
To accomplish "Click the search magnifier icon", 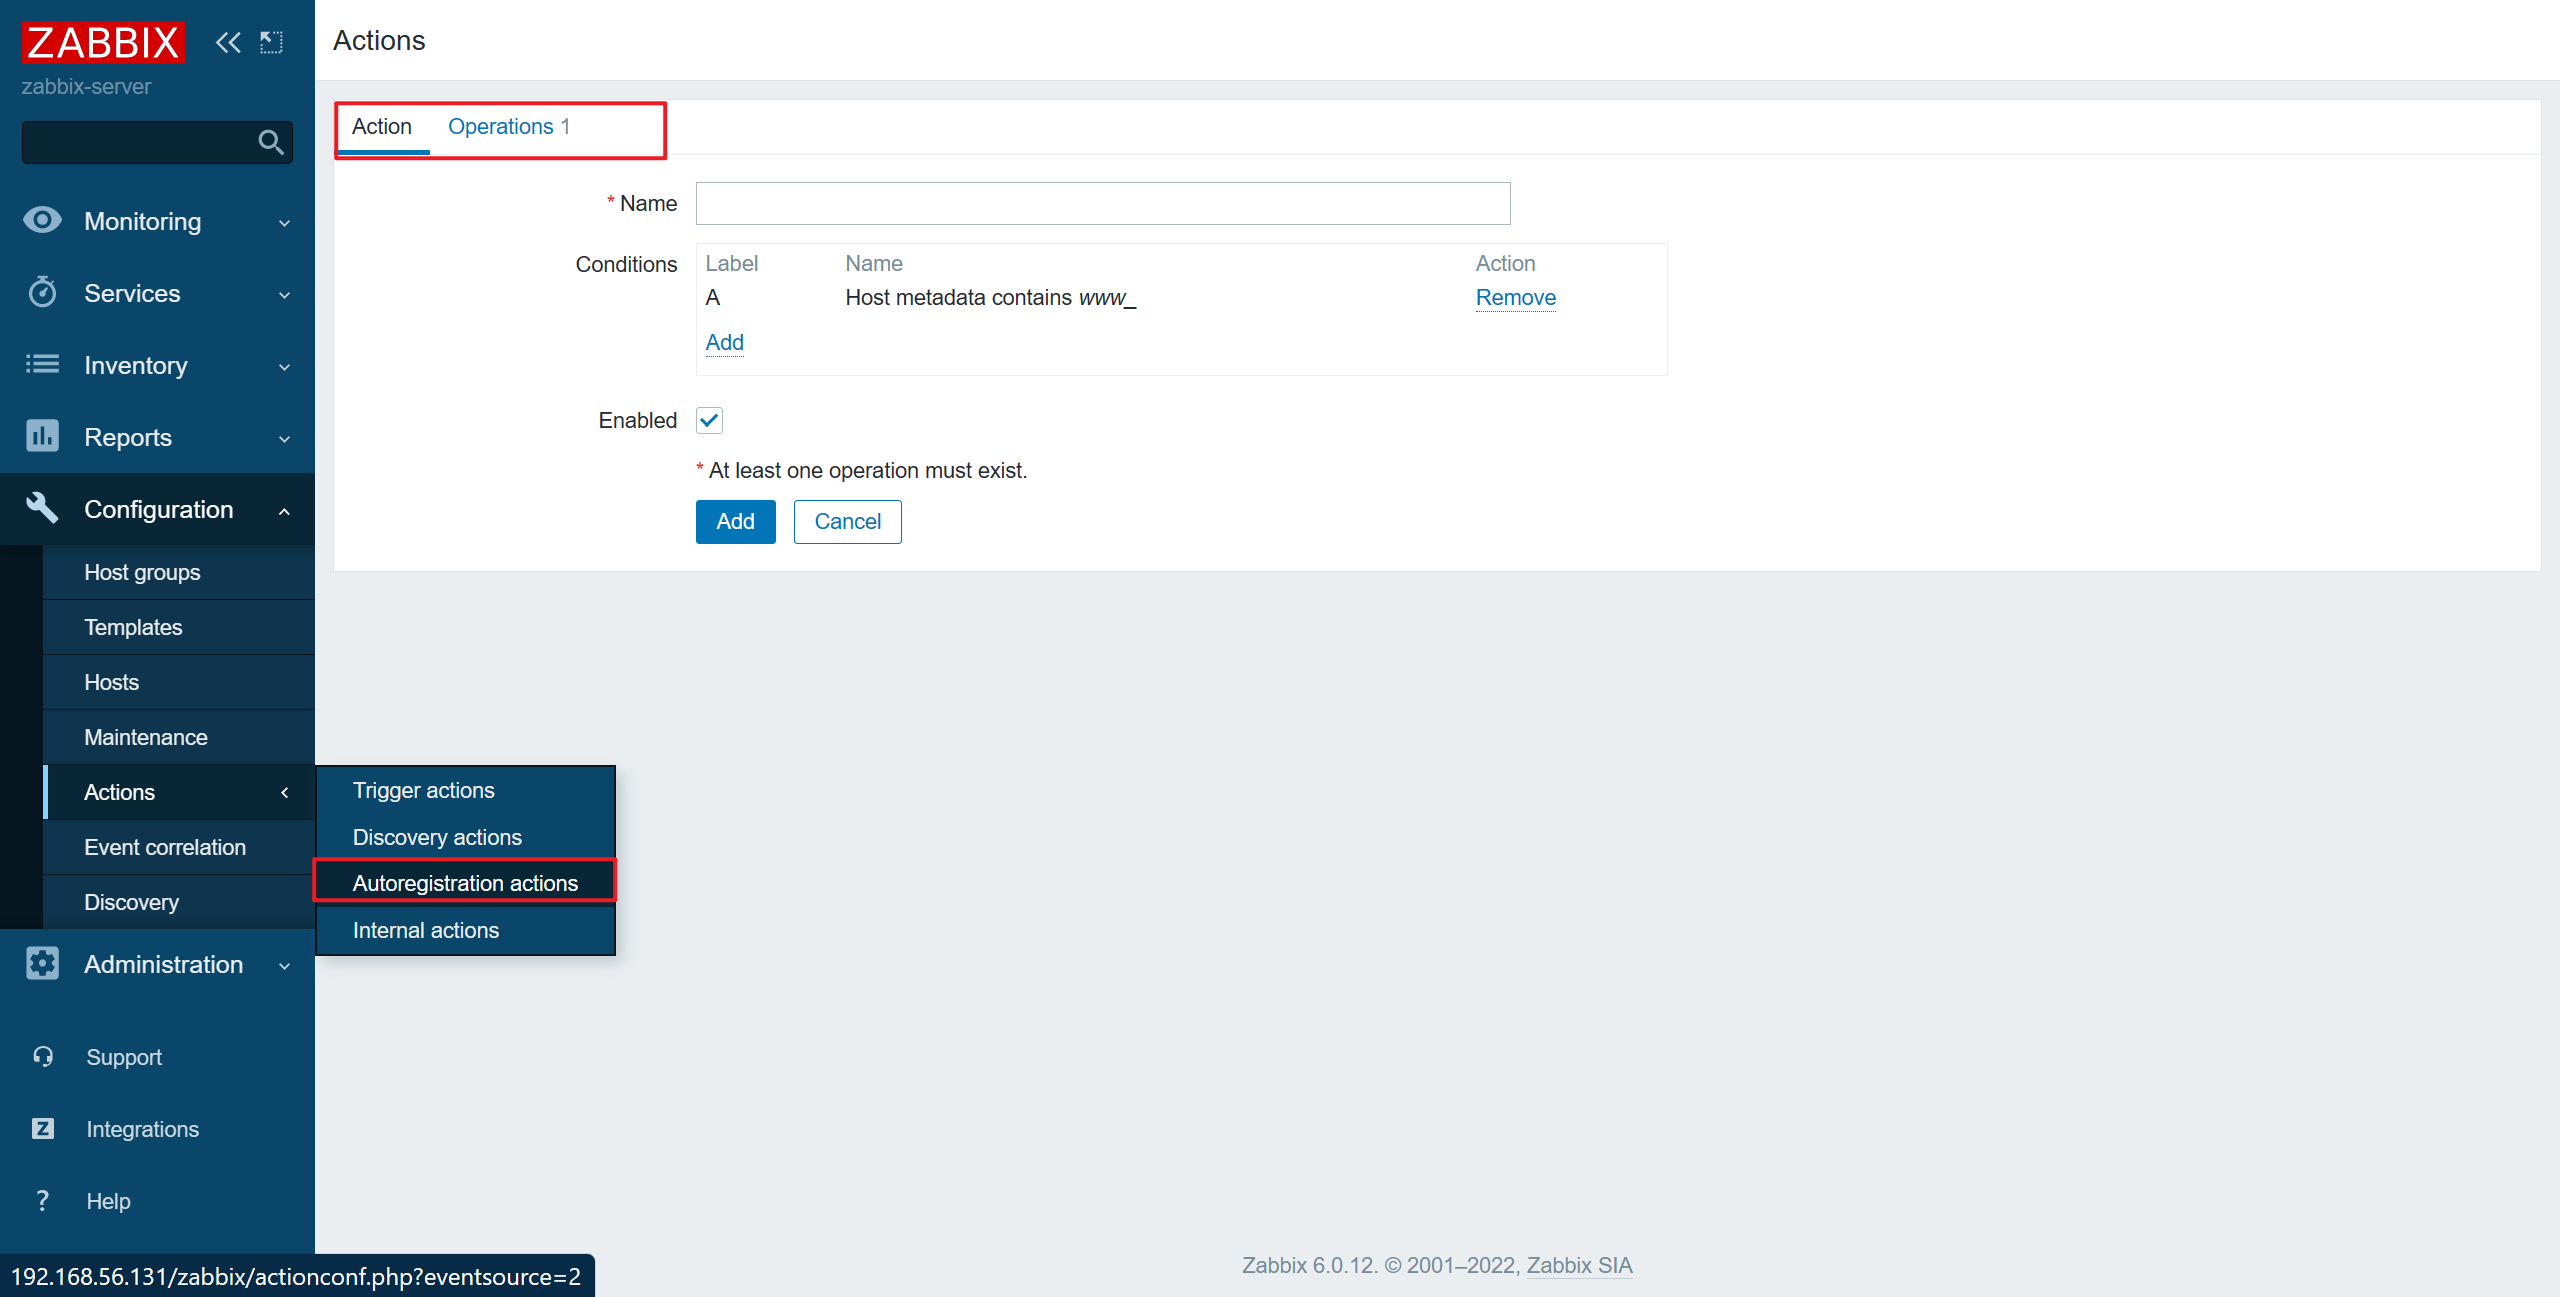I will pos(270,142).
